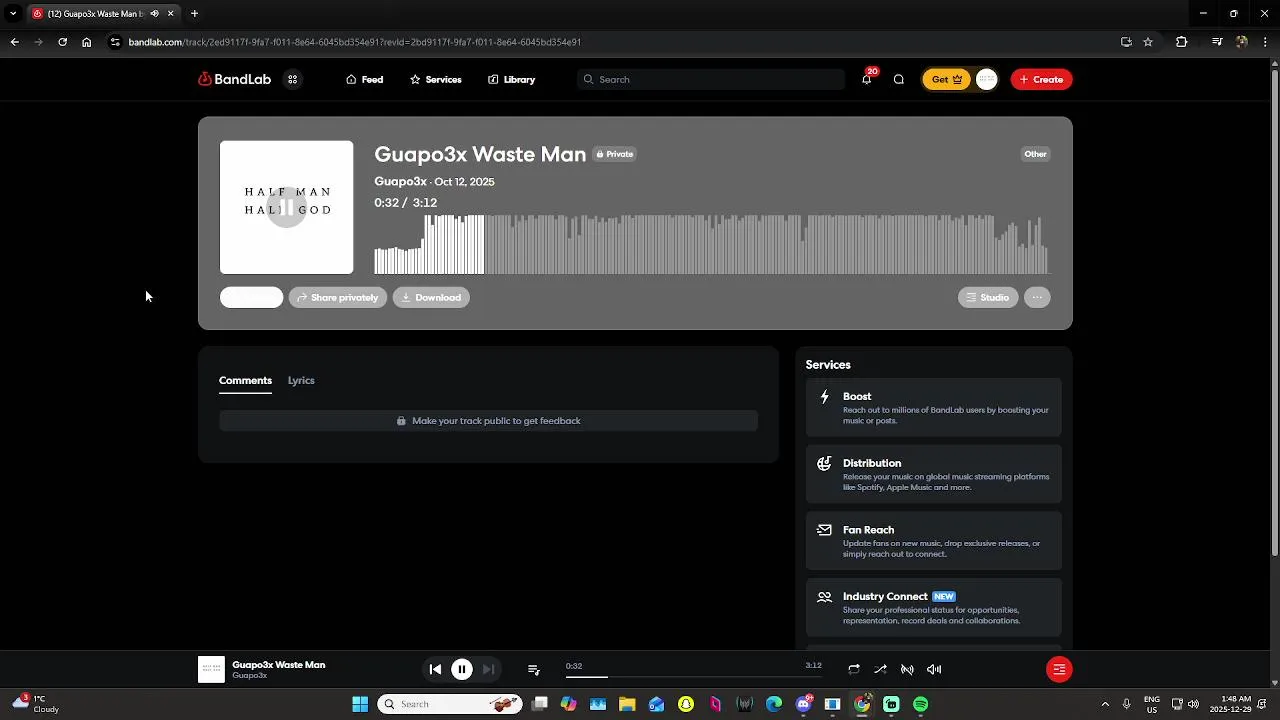Click the red round queue panel button

(1059, 669)
